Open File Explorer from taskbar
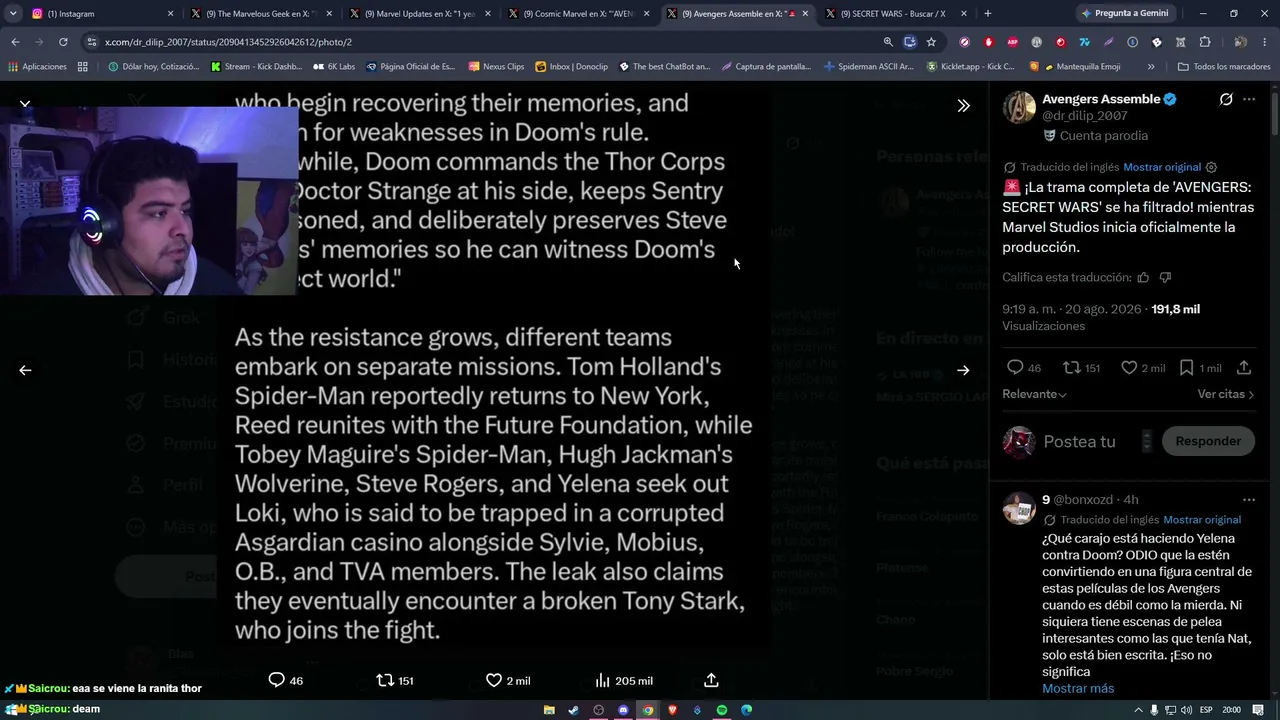Viewport: 1280px width, 720px height. pyautogui.click(x=549, y=710)
